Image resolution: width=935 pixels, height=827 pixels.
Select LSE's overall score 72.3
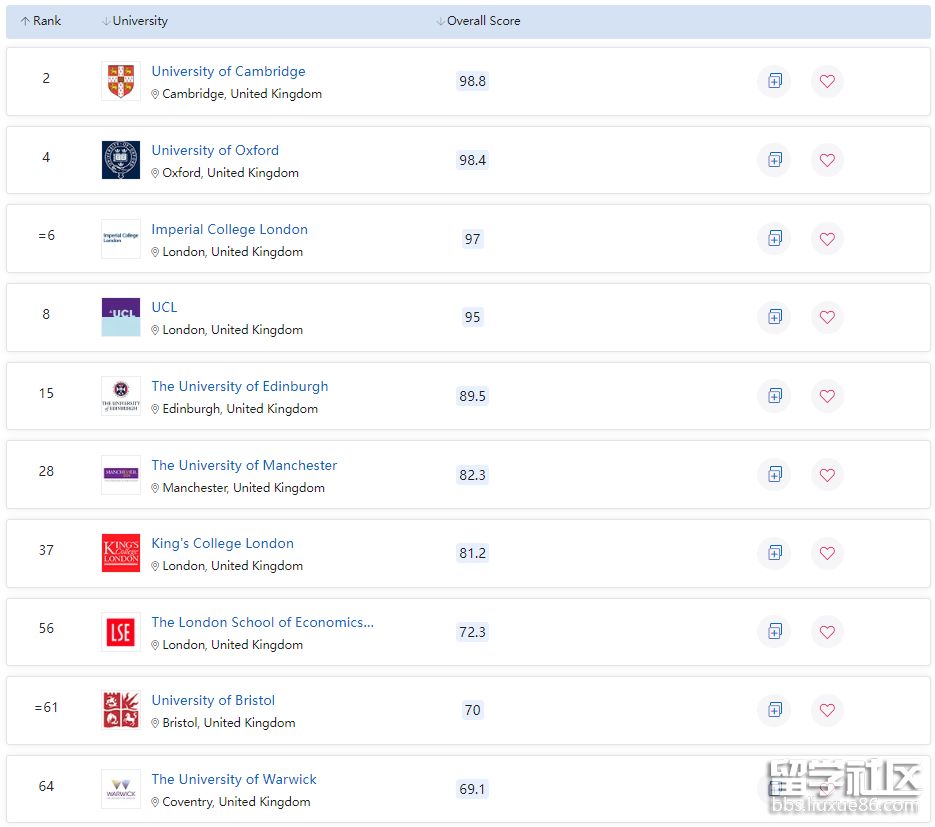(x=472, y=632)
